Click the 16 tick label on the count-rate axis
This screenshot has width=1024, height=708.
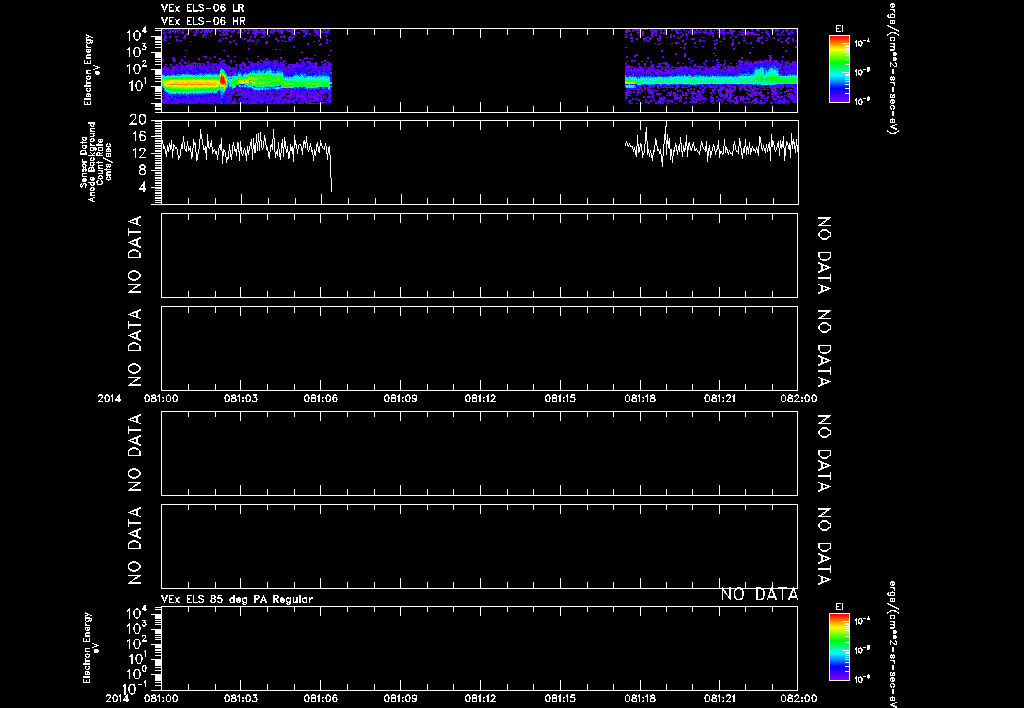138,137
